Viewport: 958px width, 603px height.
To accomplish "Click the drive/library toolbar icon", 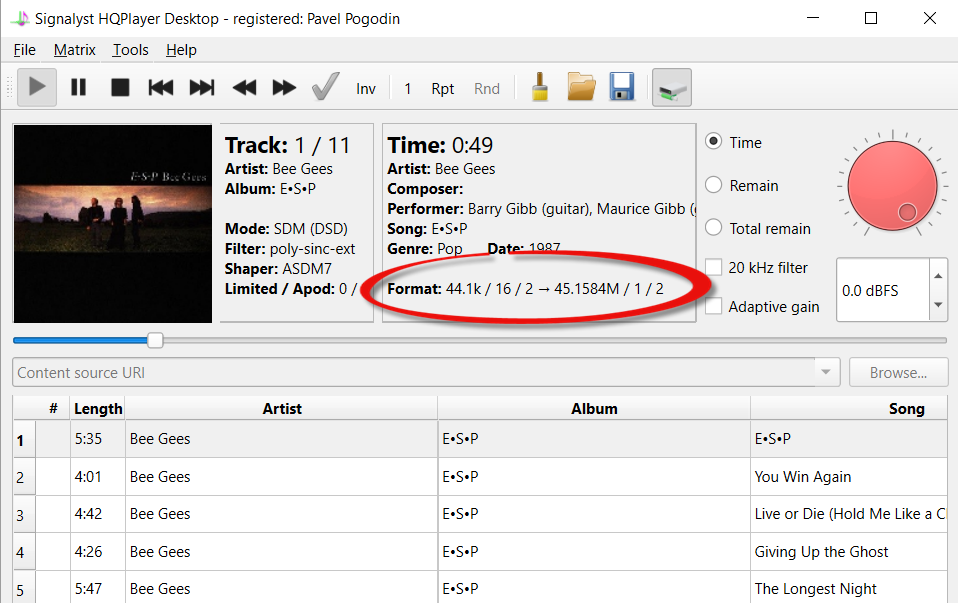I will point(671,87).
